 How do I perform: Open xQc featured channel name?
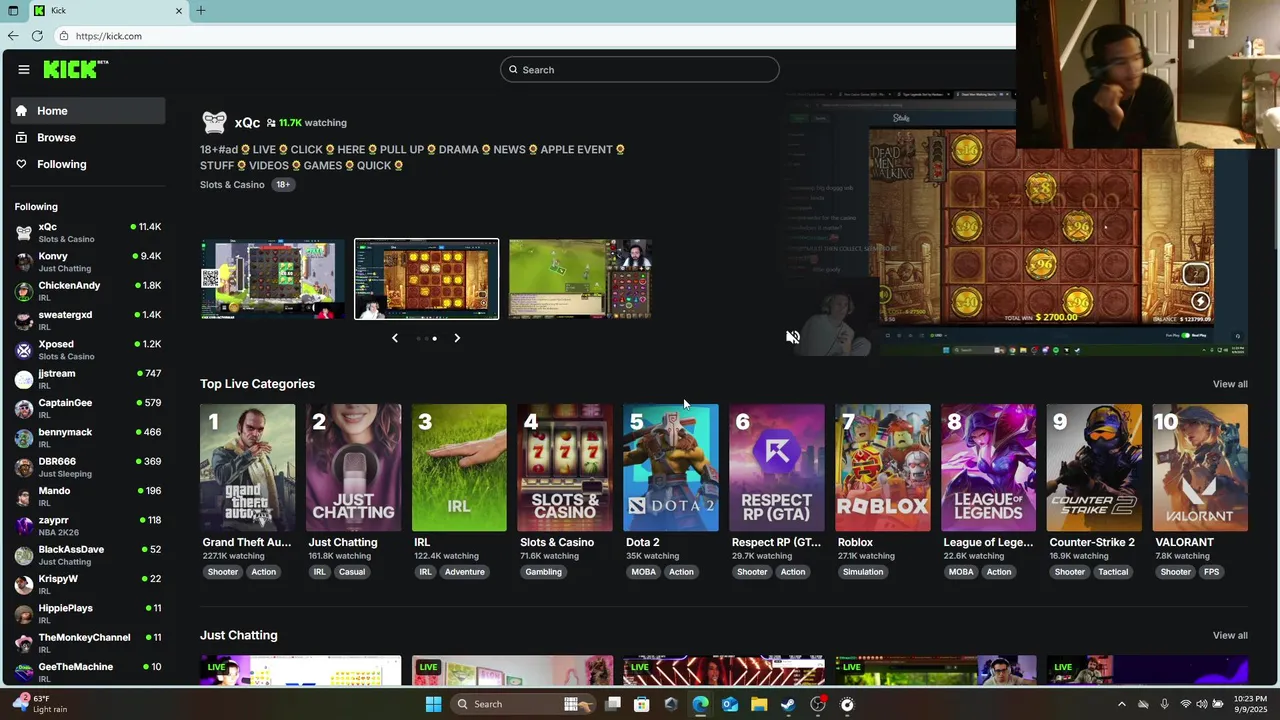tap(247, 123)
